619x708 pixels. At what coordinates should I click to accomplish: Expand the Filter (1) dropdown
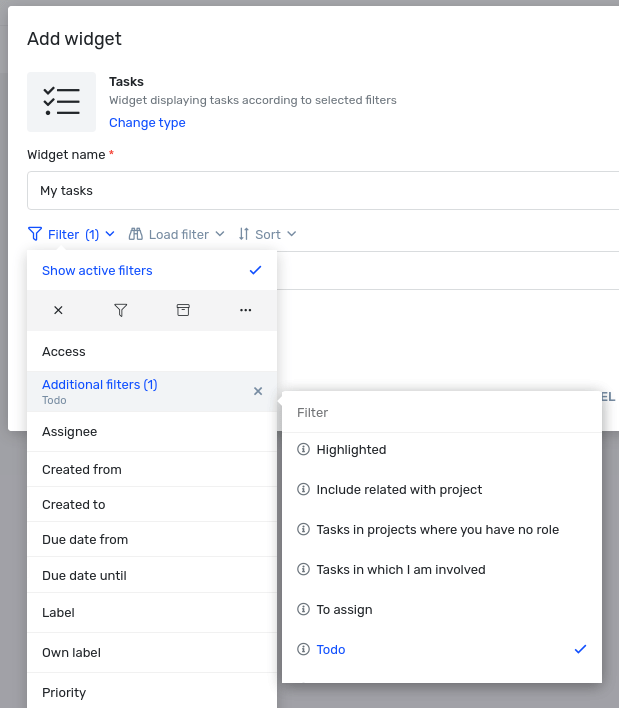(x=71, y=234)
